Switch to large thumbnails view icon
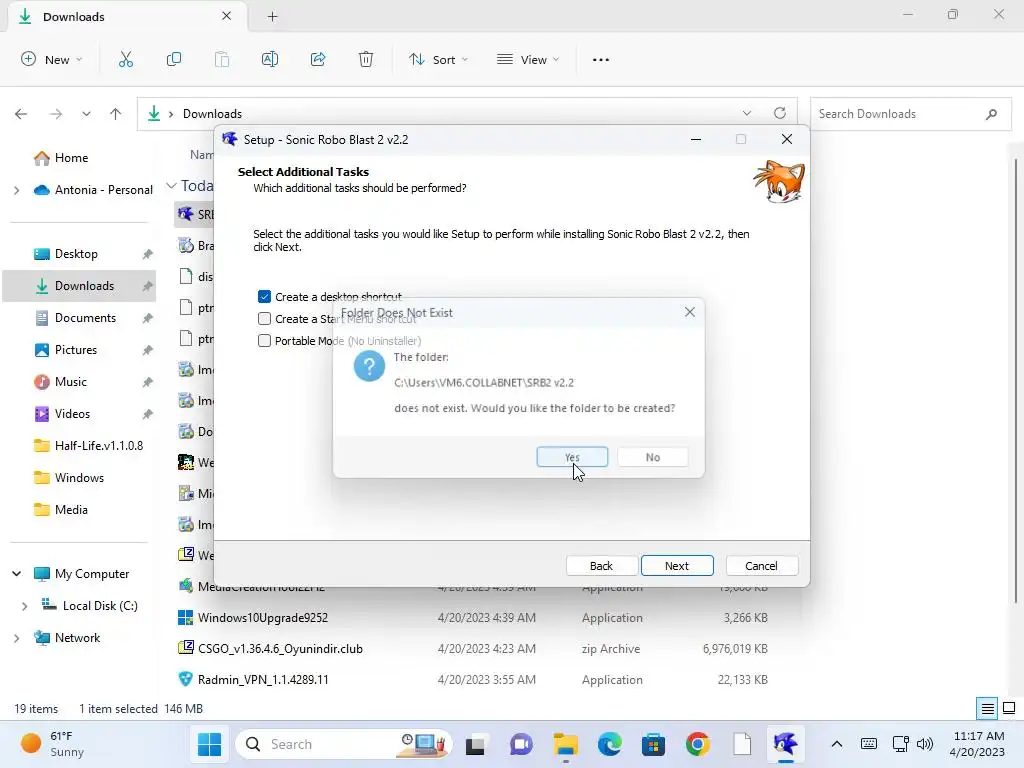Viewport: 1024px width, 768px height. [x=1009, y=708]
